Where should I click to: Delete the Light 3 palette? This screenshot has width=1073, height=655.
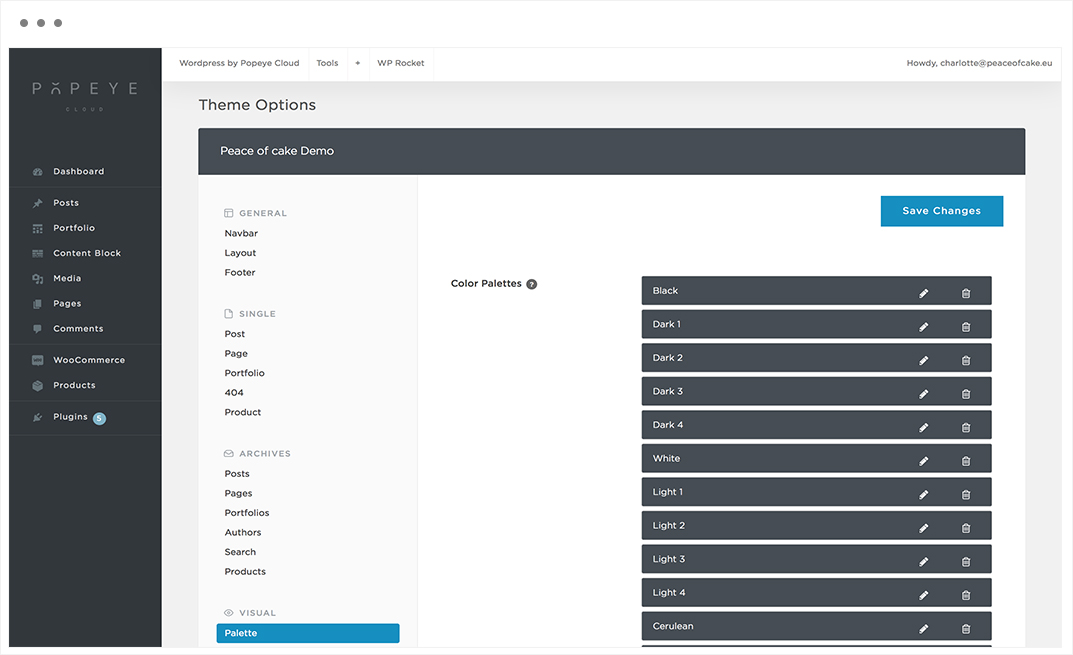click(x=966, y=562)
